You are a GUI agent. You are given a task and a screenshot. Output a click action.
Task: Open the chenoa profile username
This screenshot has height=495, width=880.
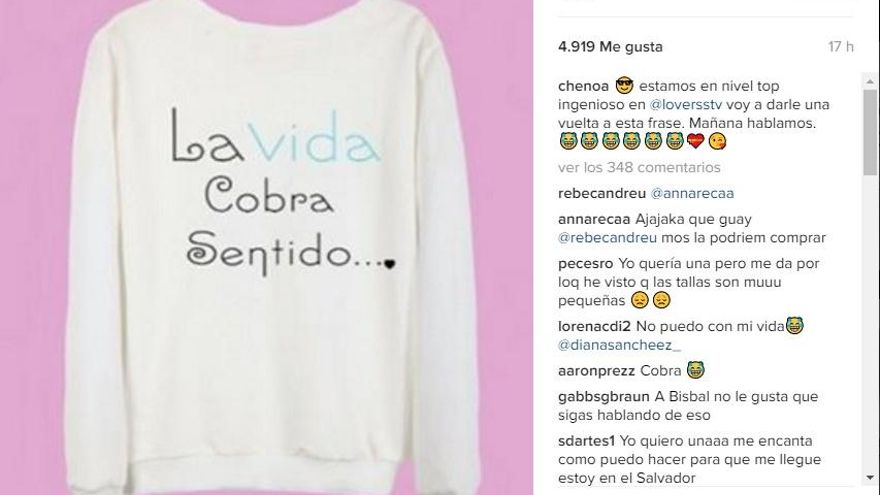click(x=583, y=86)
